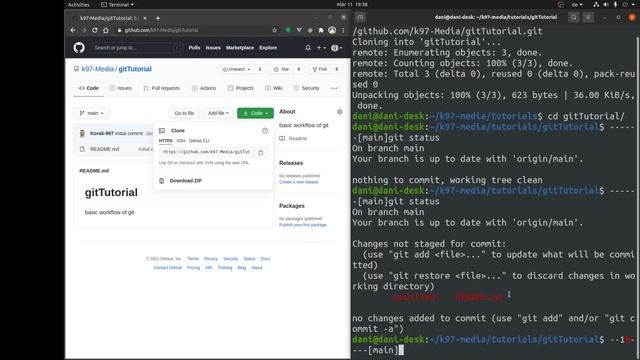Screen dimensions: 640x360
Task: Open a new terminal tab icon
Action: click(x=360, y=17)
